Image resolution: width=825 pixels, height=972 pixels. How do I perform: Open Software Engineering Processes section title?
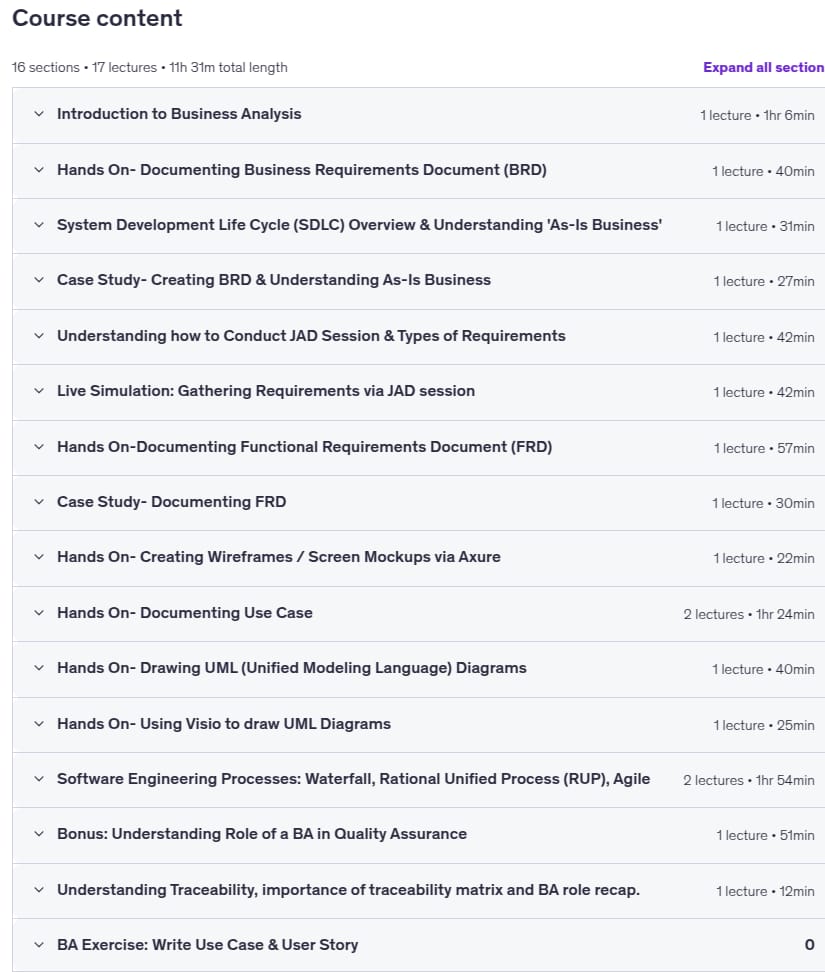[x=353, y=779]
